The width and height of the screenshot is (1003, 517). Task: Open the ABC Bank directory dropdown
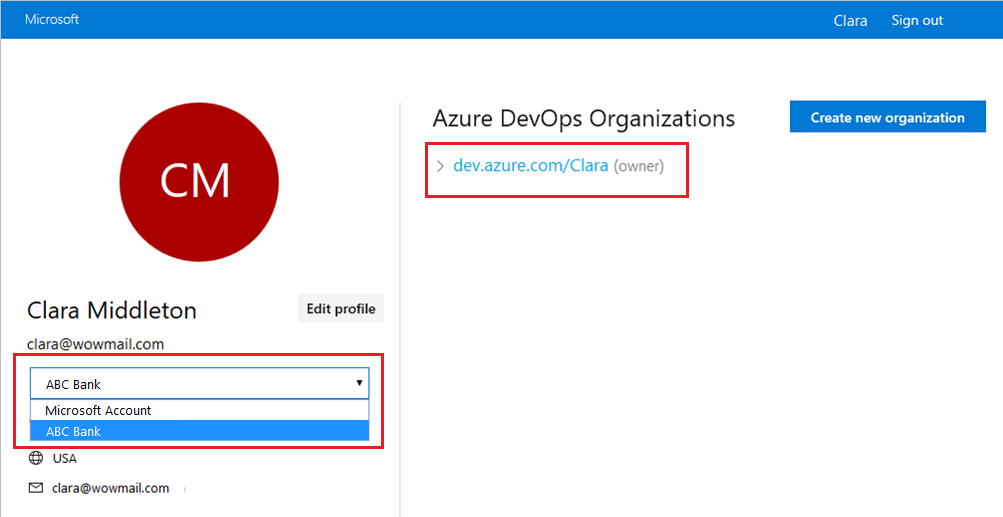click(200, 383)
